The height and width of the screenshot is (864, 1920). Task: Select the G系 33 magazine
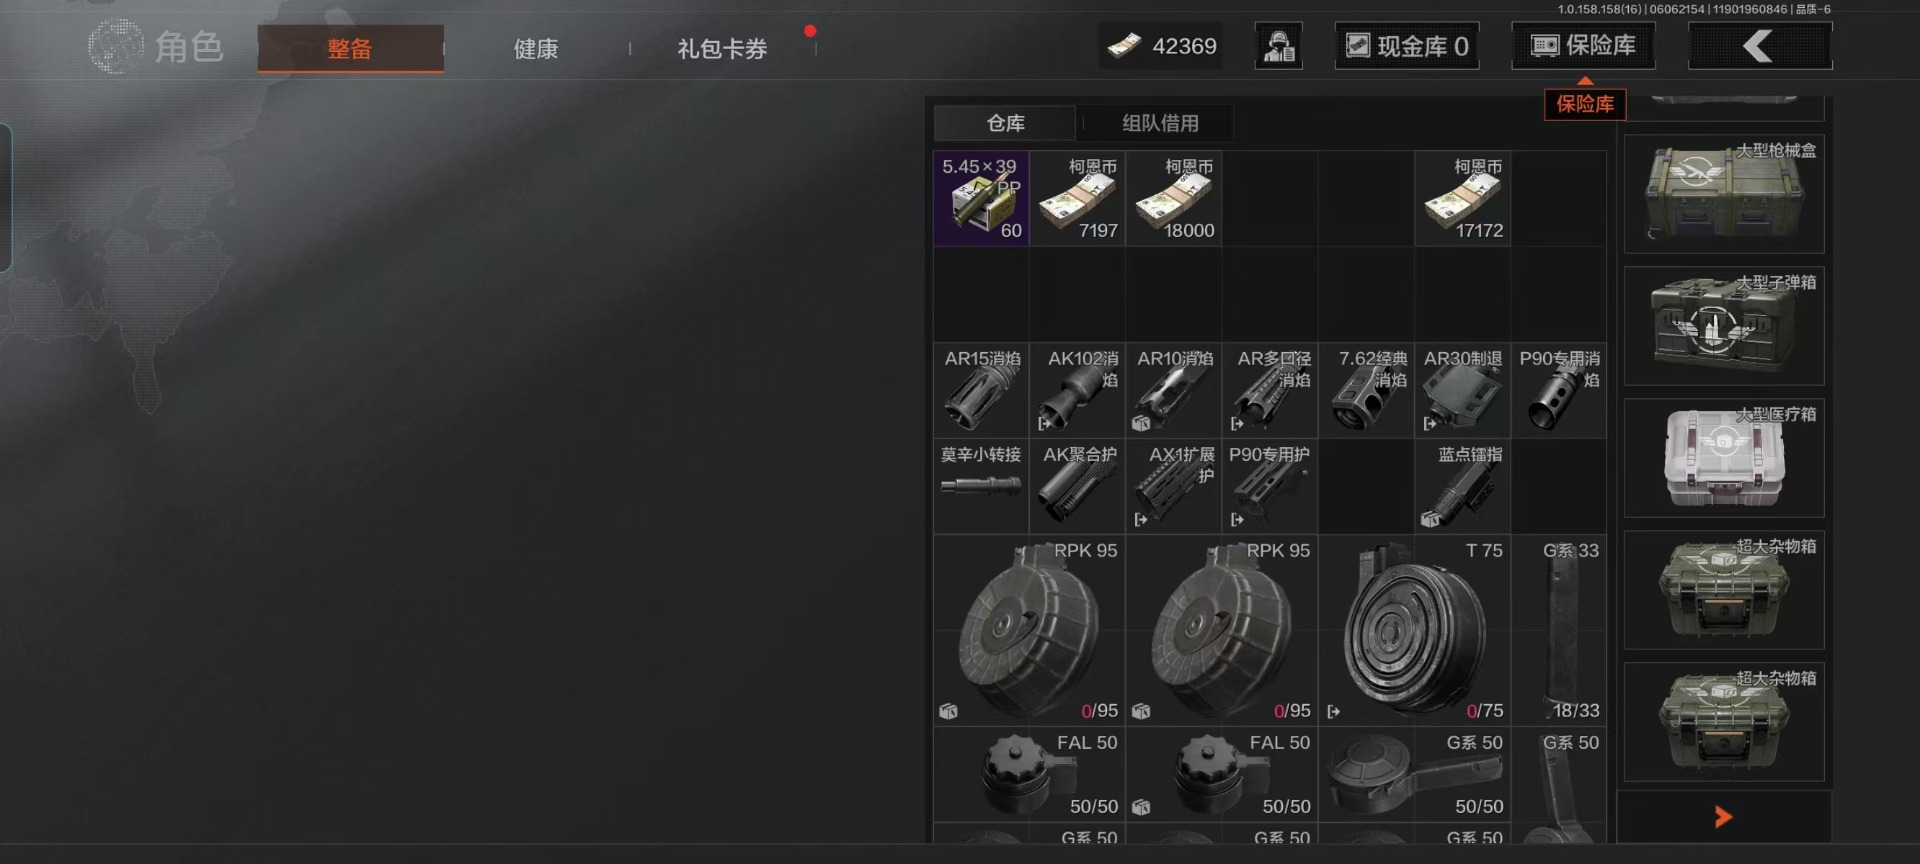coord(1559,630)
